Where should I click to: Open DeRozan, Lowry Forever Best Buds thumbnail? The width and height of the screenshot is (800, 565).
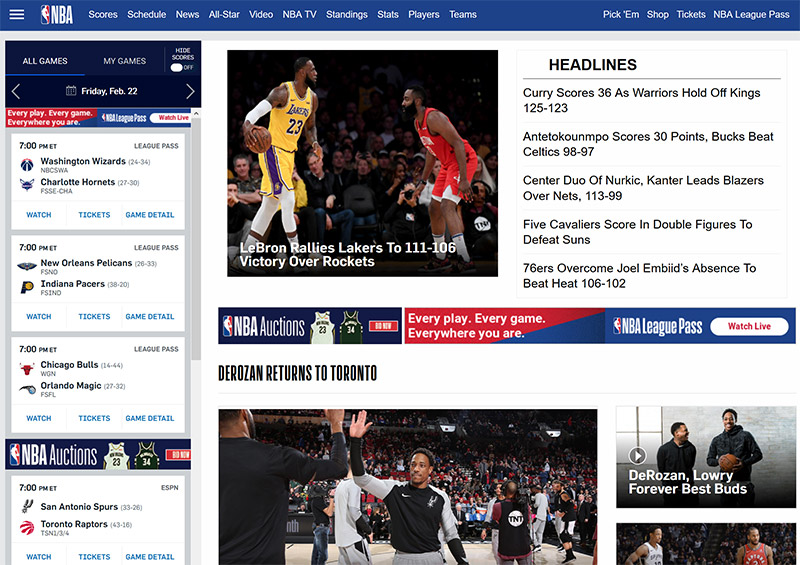[x=706, y=457]
